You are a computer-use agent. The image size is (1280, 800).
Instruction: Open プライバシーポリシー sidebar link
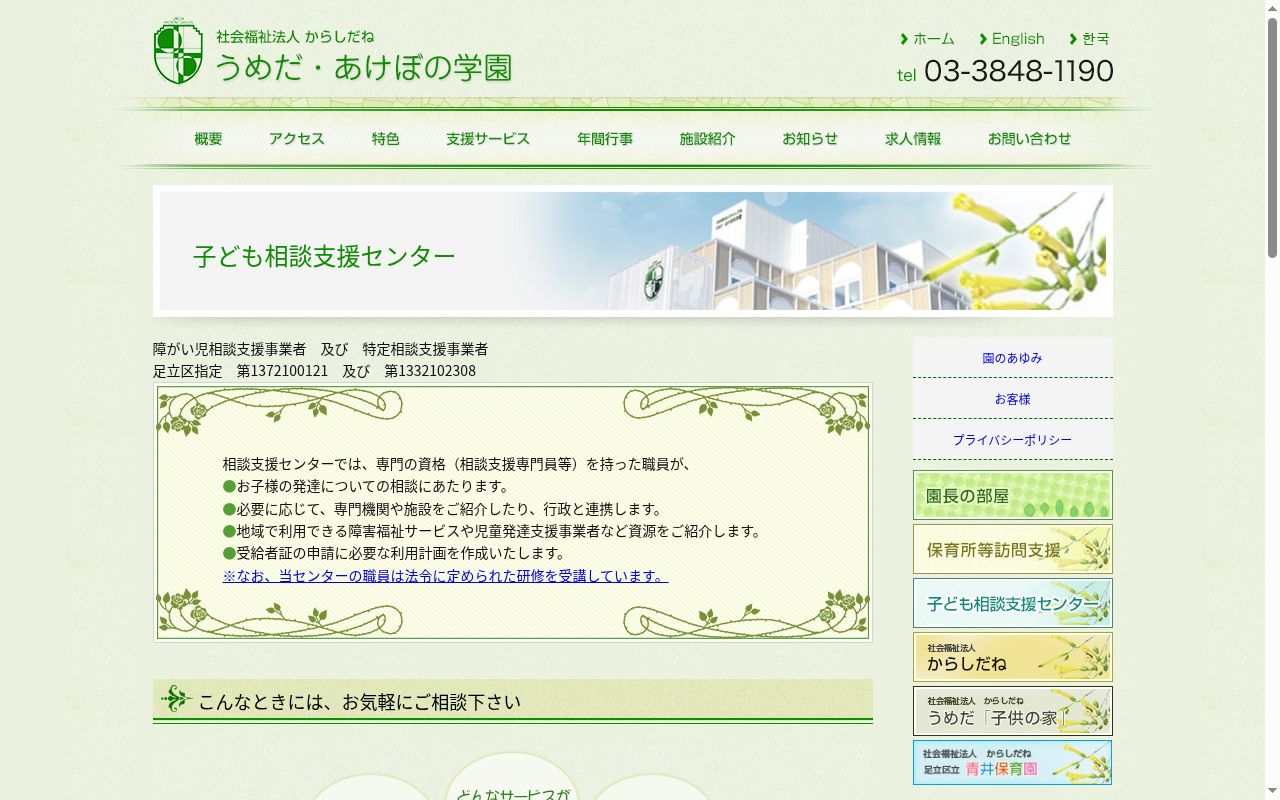click(1012, 440)
